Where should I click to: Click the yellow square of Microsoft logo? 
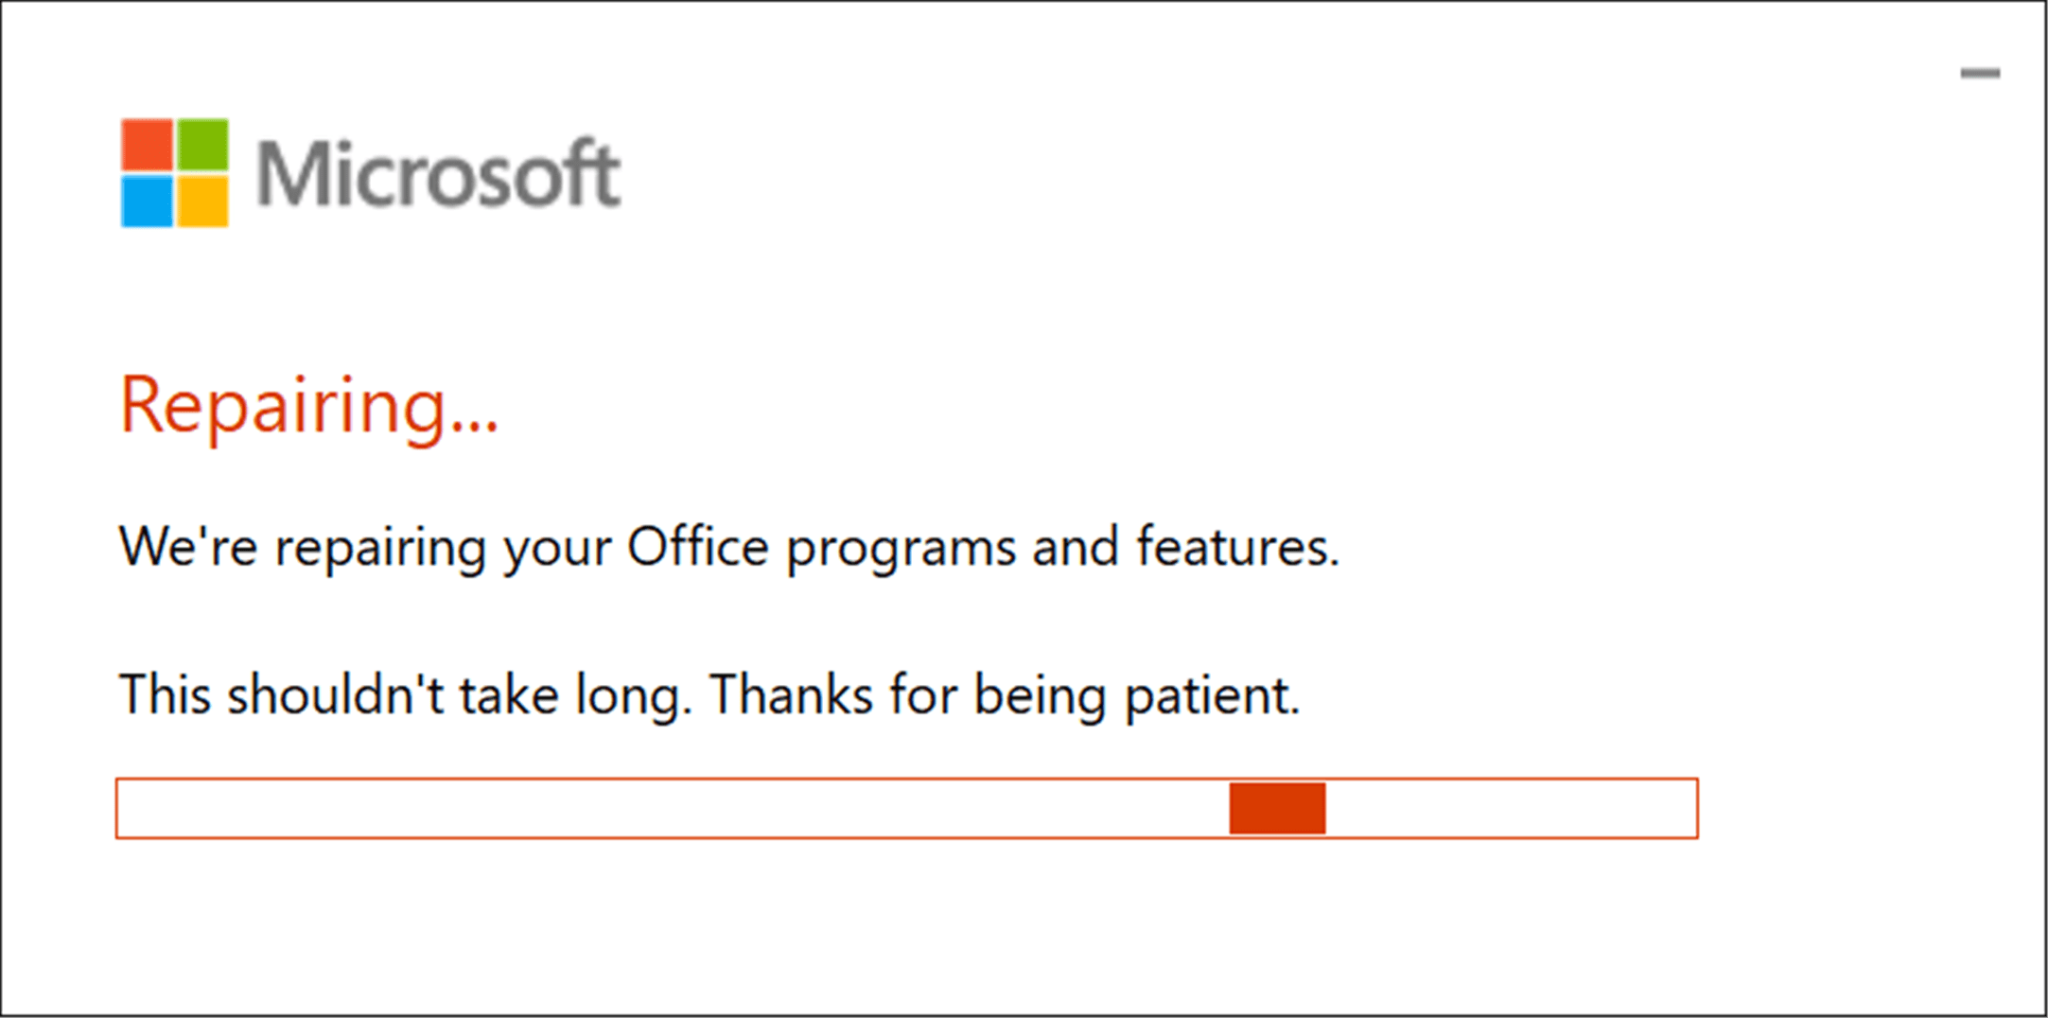point(202,201)
